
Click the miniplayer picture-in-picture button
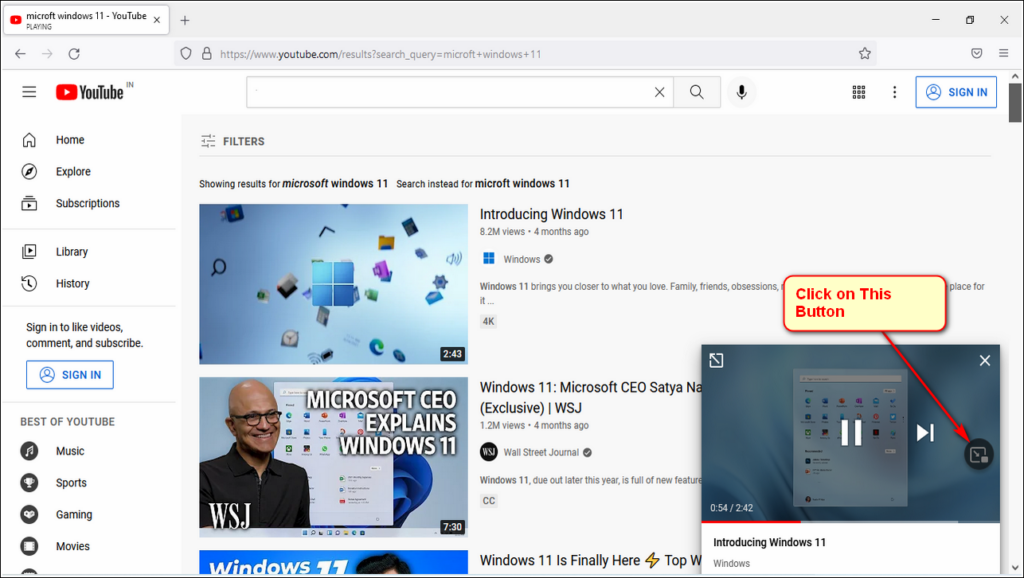coord(978,455)
